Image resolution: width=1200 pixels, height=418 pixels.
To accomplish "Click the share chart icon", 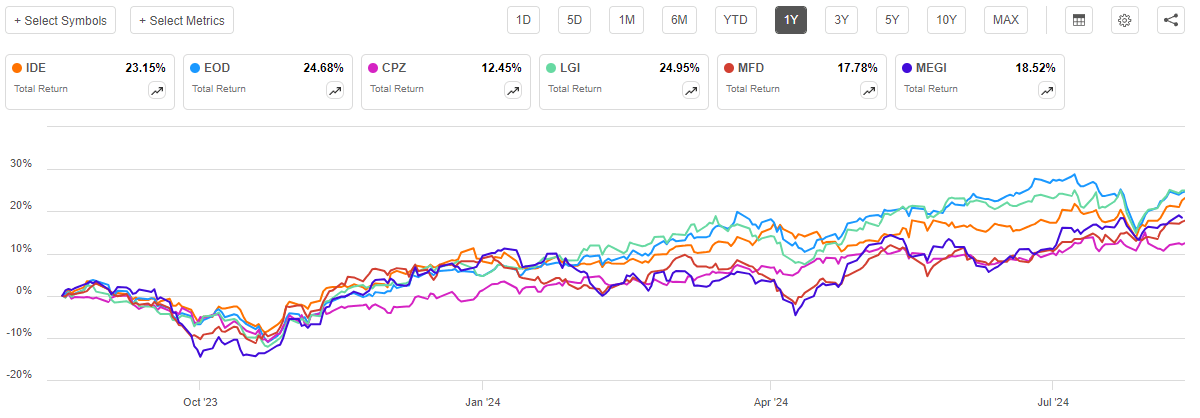I will click(x=1171, y=20).
